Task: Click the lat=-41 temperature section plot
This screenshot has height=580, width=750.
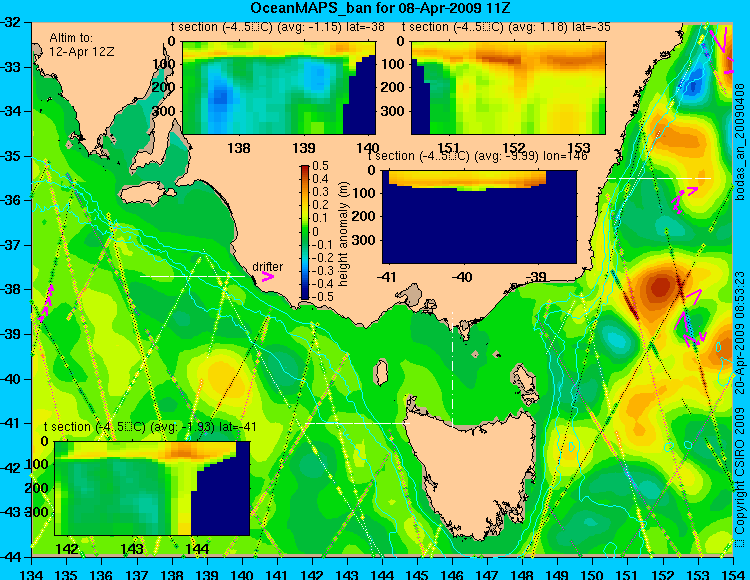Action: (x=152, y=488)
